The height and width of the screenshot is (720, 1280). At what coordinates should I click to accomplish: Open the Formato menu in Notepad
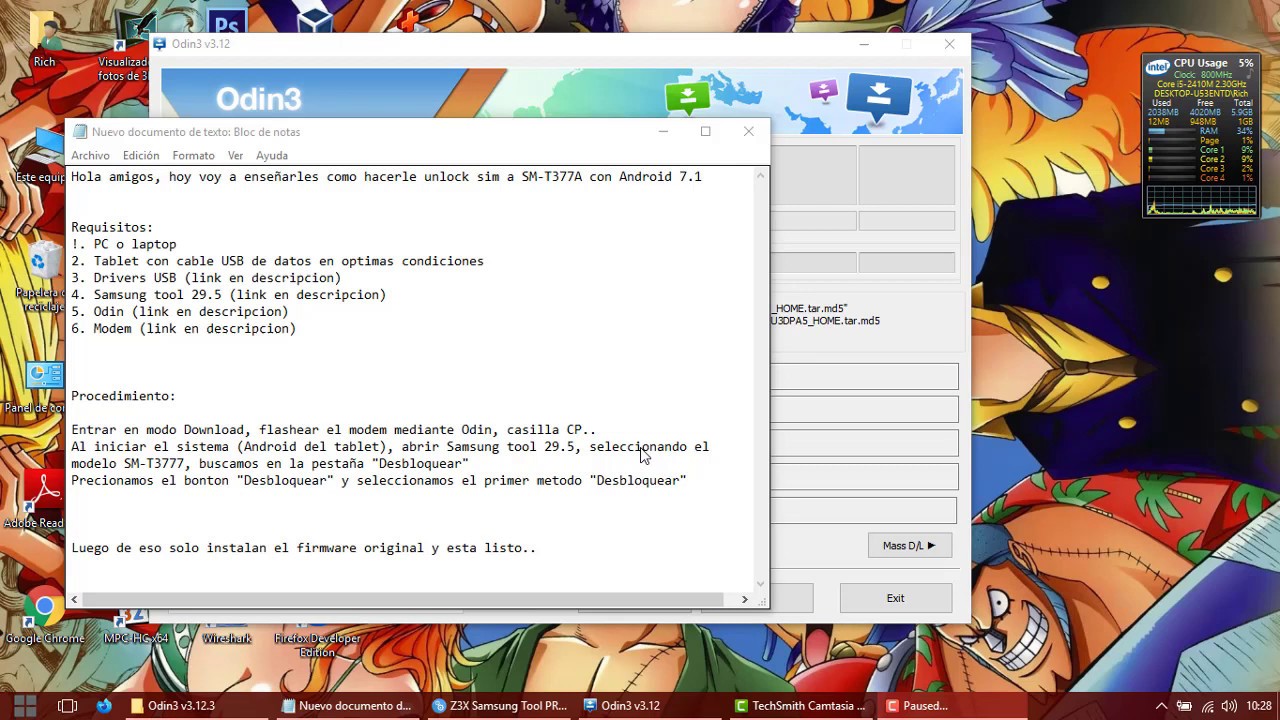(x=193, y=156)
